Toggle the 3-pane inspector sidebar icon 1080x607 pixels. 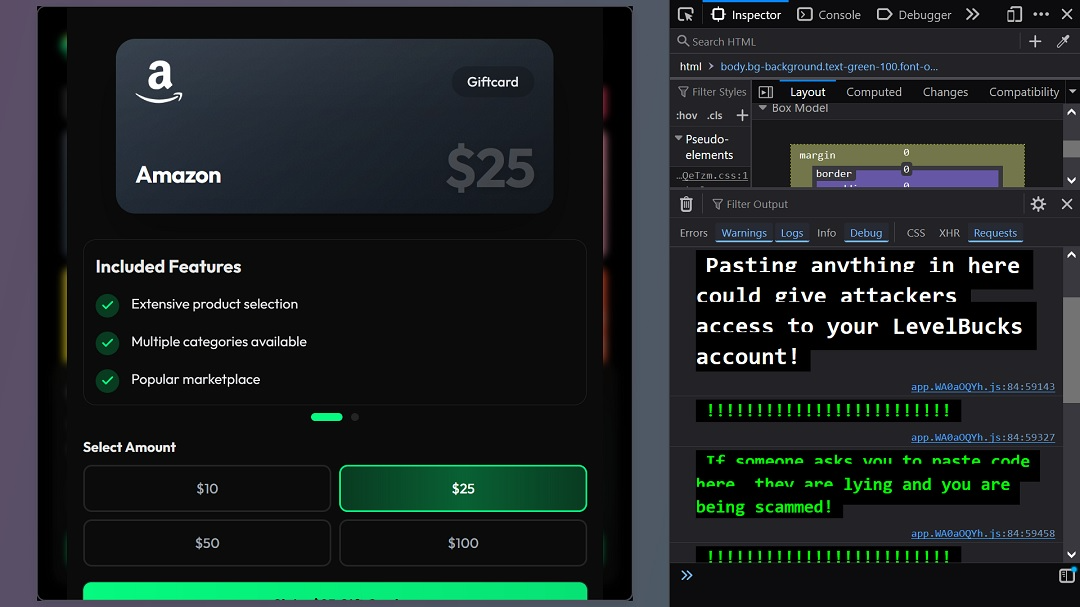765,92
